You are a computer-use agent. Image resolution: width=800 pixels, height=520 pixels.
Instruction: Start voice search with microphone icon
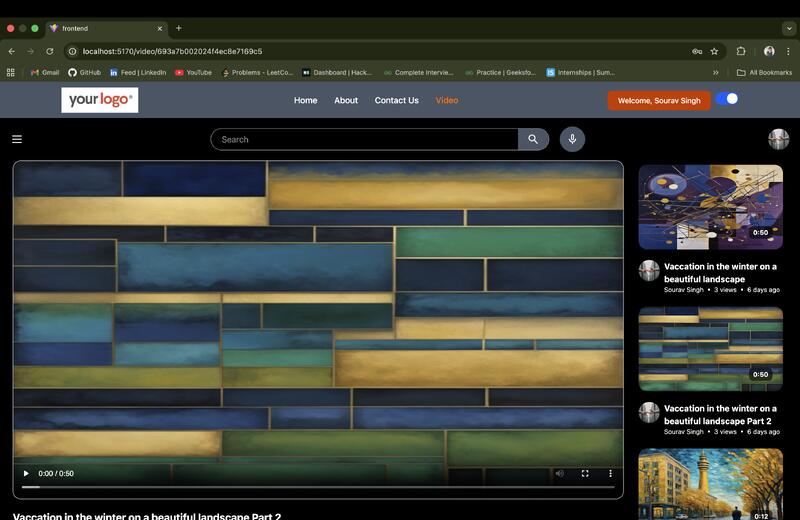(x=572, y=139)
